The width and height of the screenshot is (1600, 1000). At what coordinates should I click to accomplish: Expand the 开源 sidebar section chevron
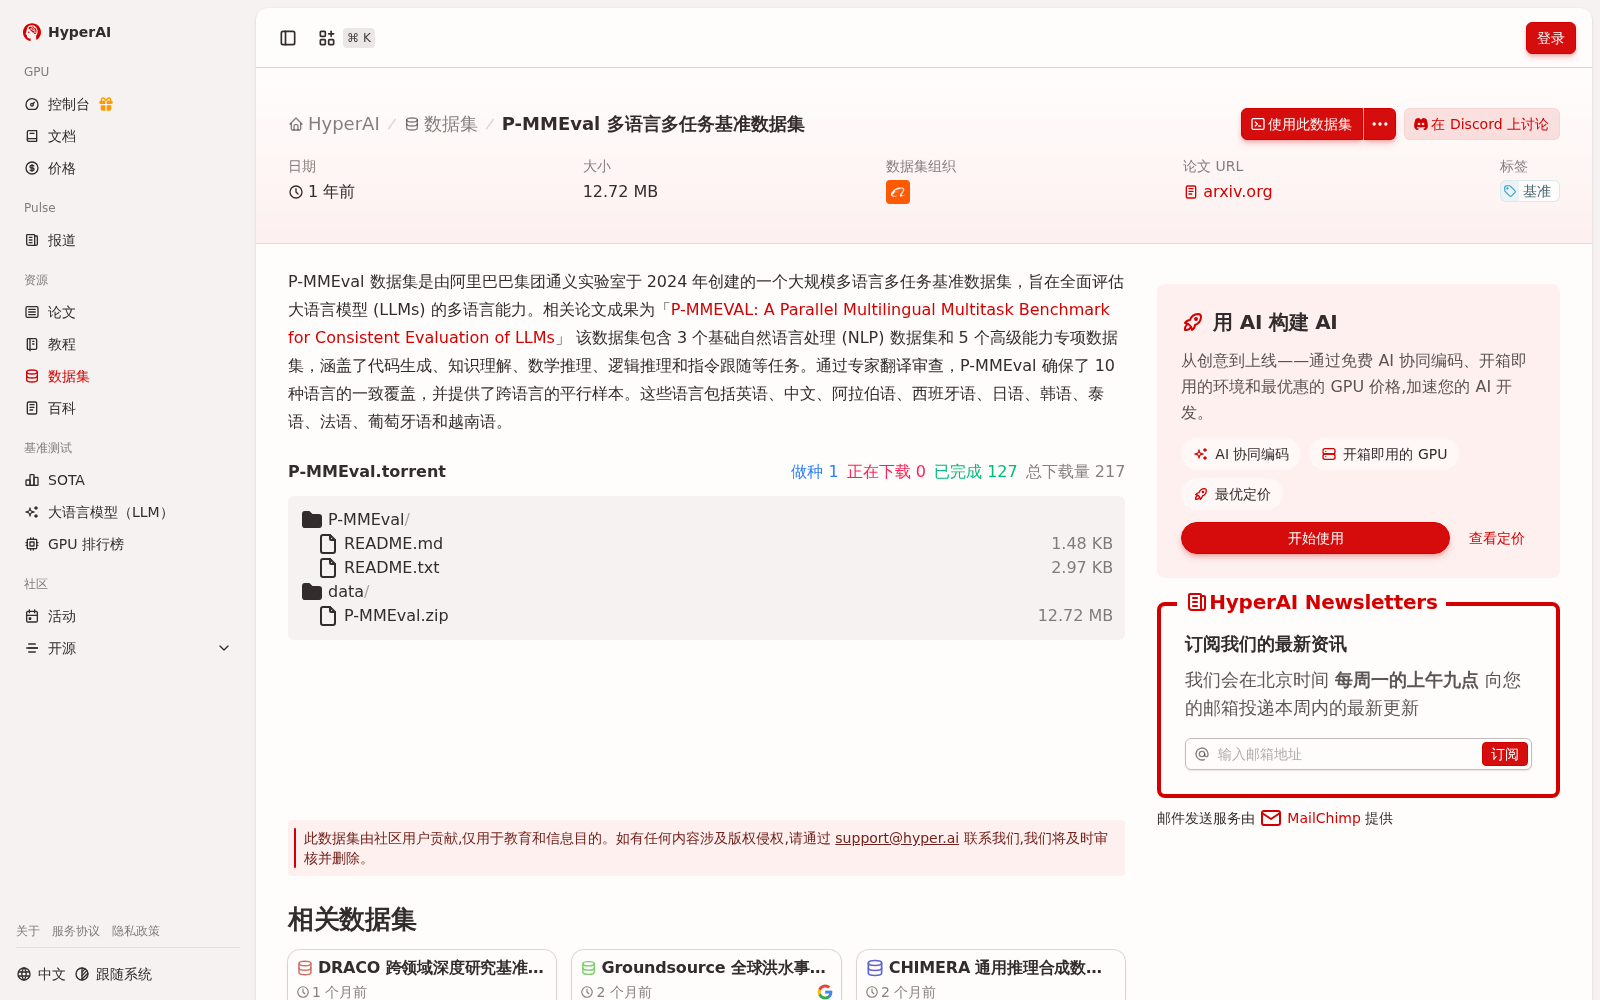(x=224, y=648)
